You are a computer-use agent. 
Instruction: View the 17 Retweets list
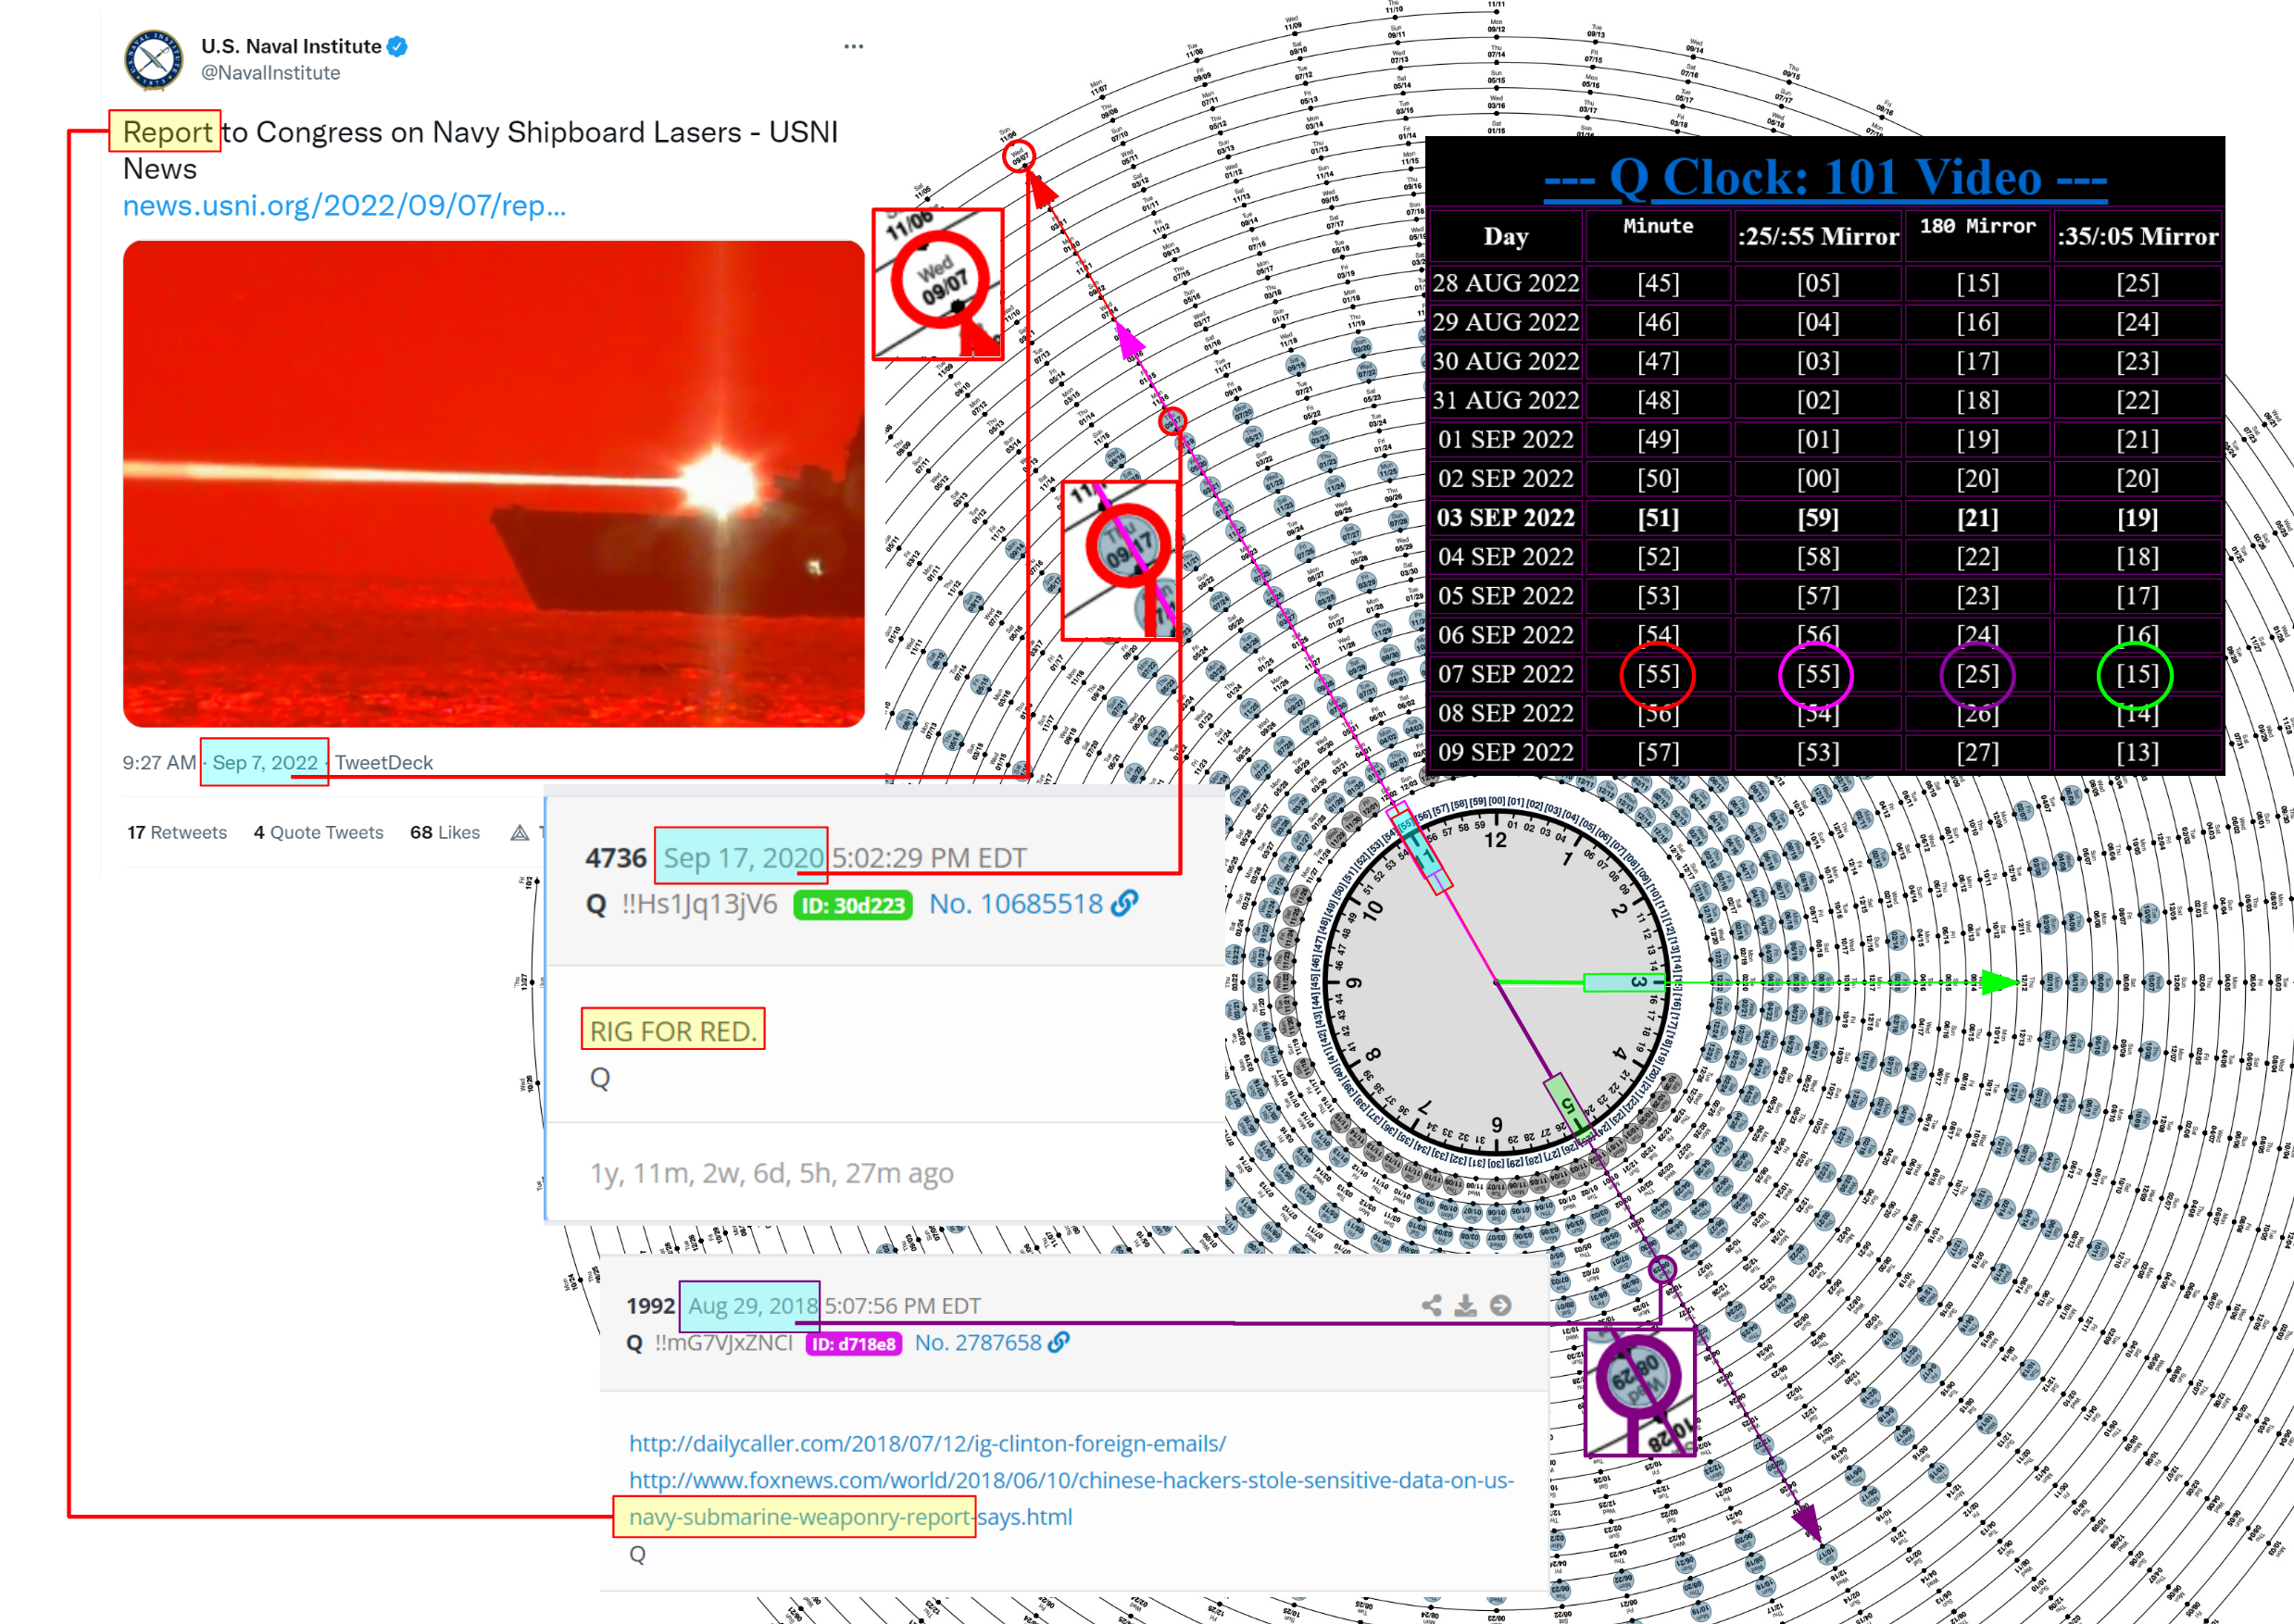point(177,832)
